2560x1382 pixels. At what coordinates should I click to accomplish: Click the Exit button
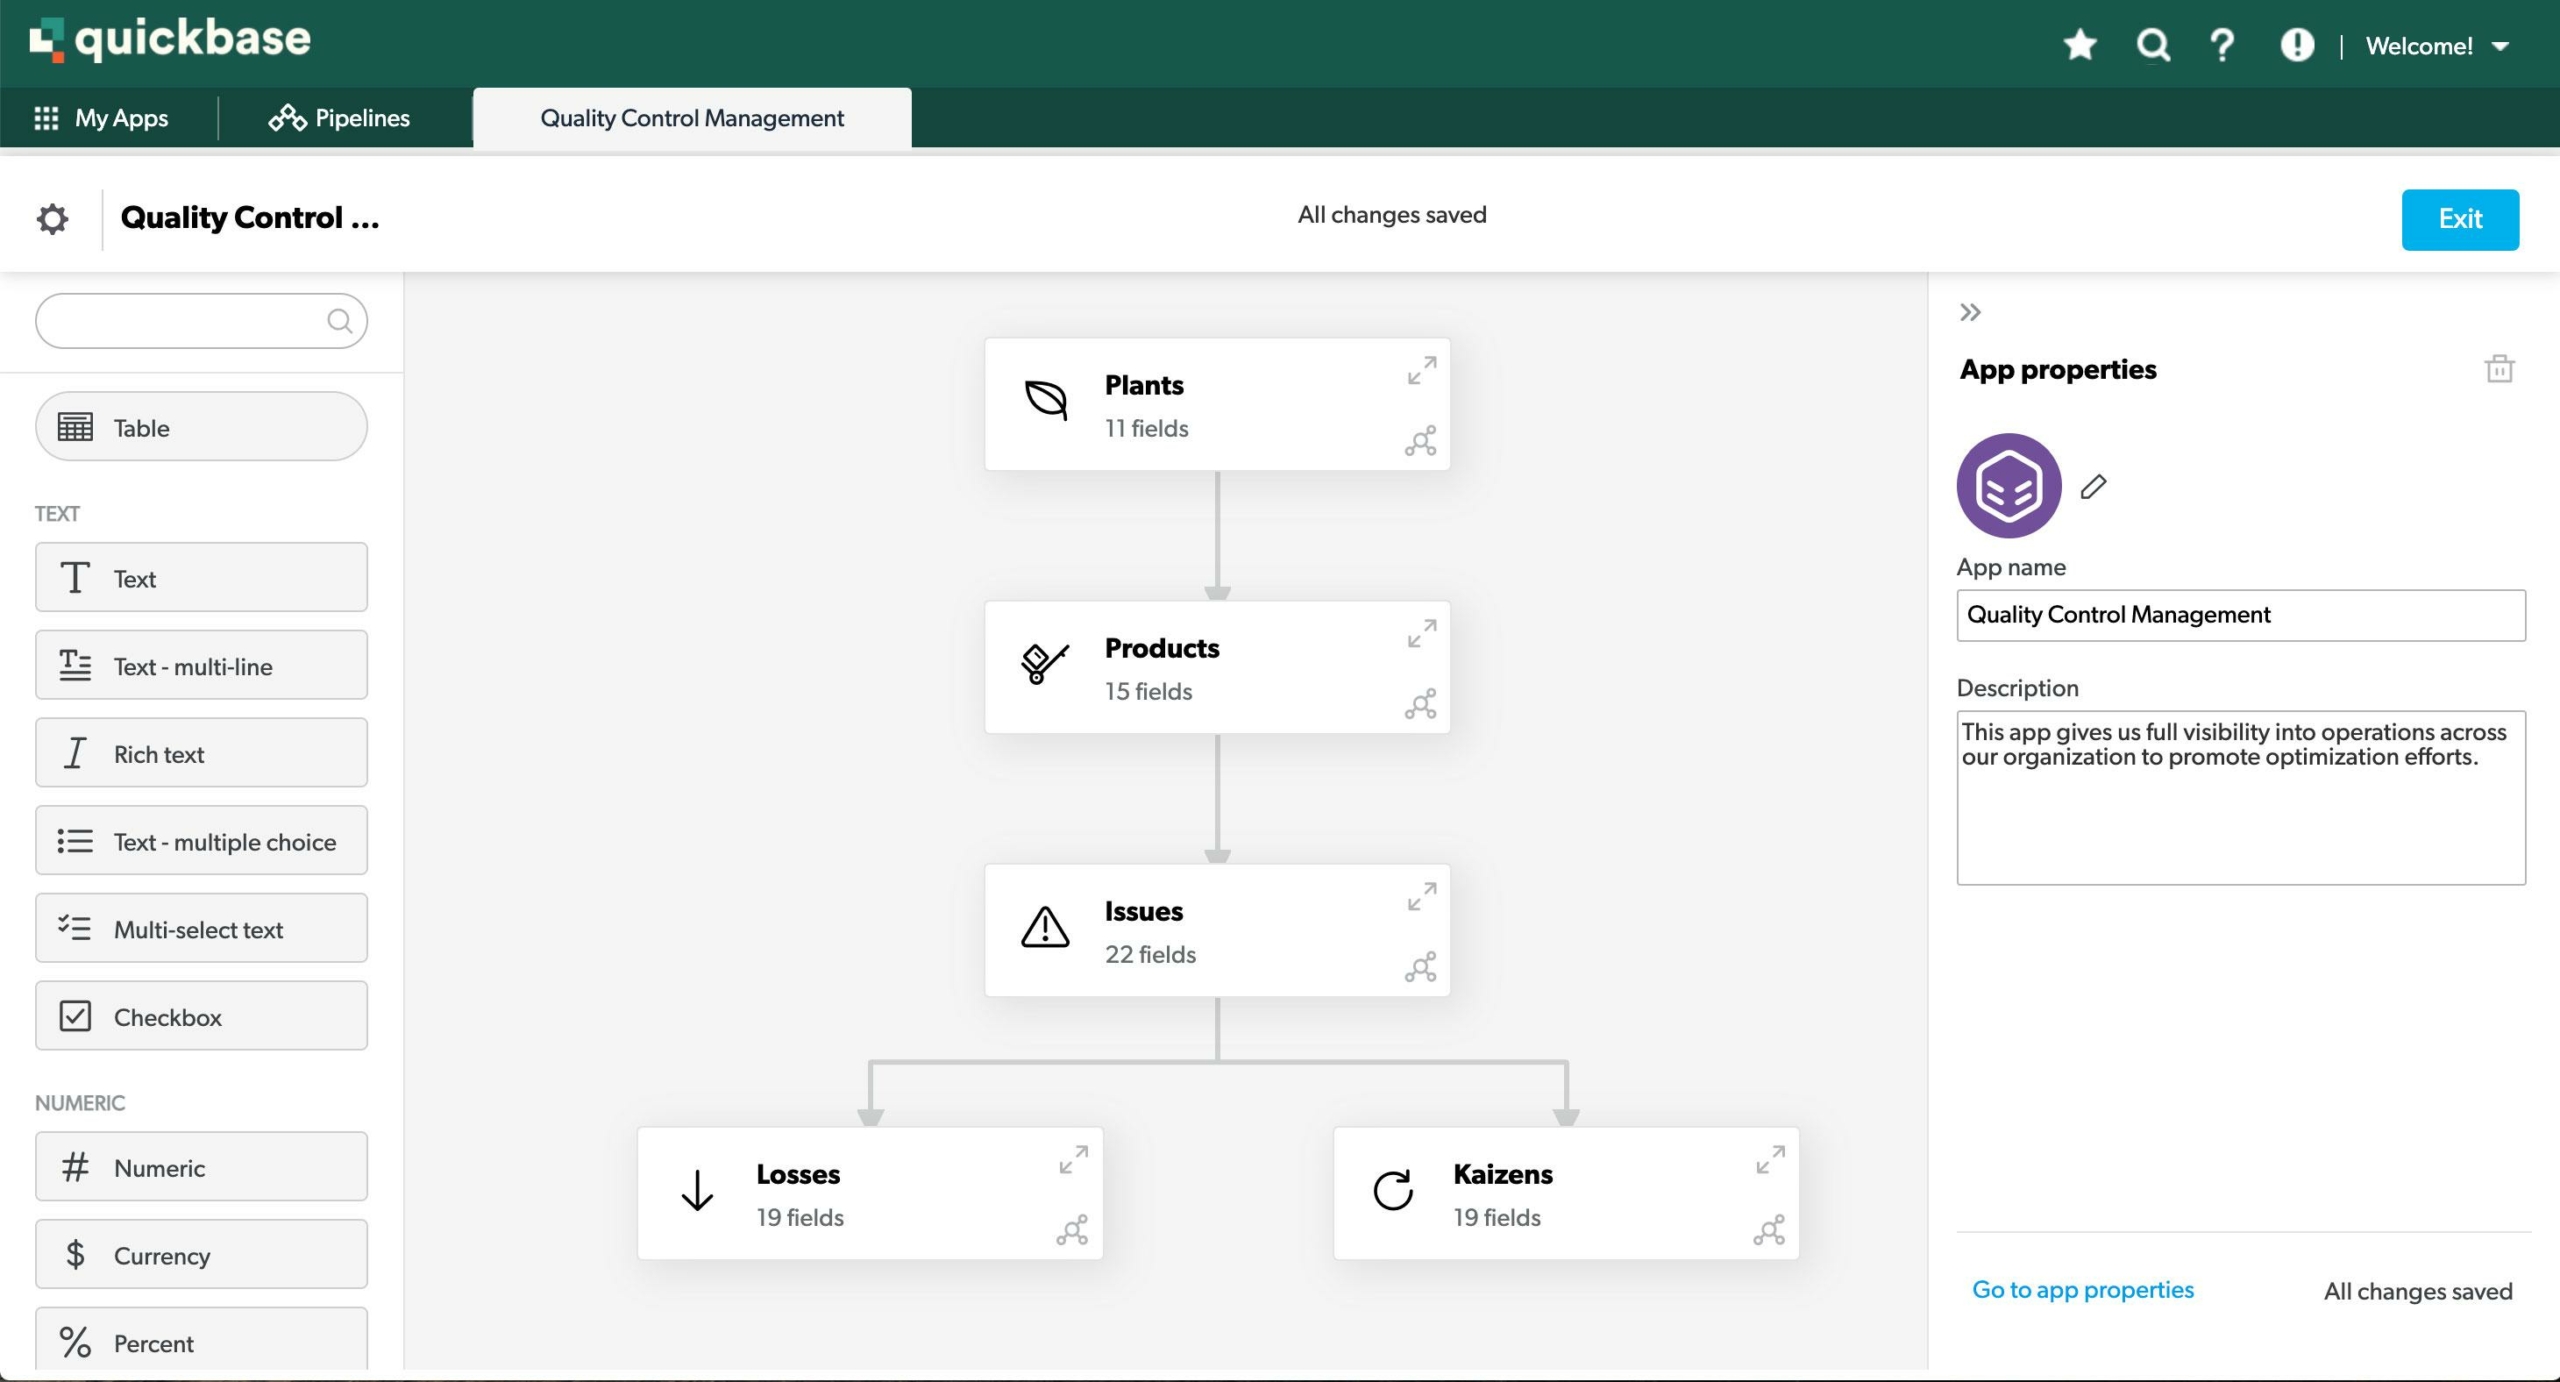[x=2459, y=219]
